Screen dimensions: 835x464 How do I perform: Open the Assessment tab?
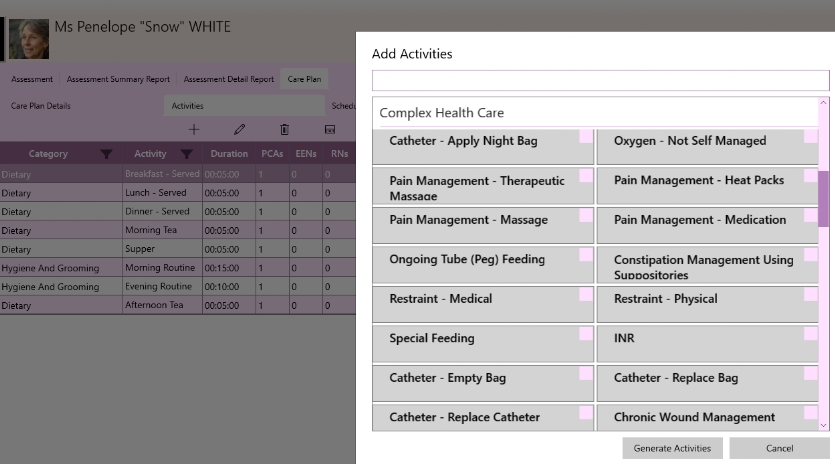point(32,79)
